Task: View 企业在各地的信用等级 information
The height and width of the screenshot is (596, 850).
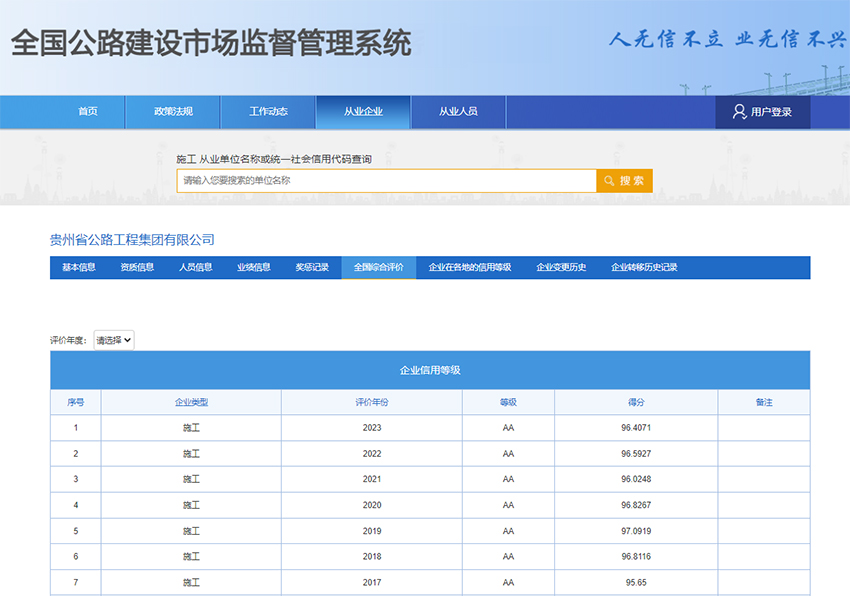Action: pyautogui.click(x=470, y=267)
